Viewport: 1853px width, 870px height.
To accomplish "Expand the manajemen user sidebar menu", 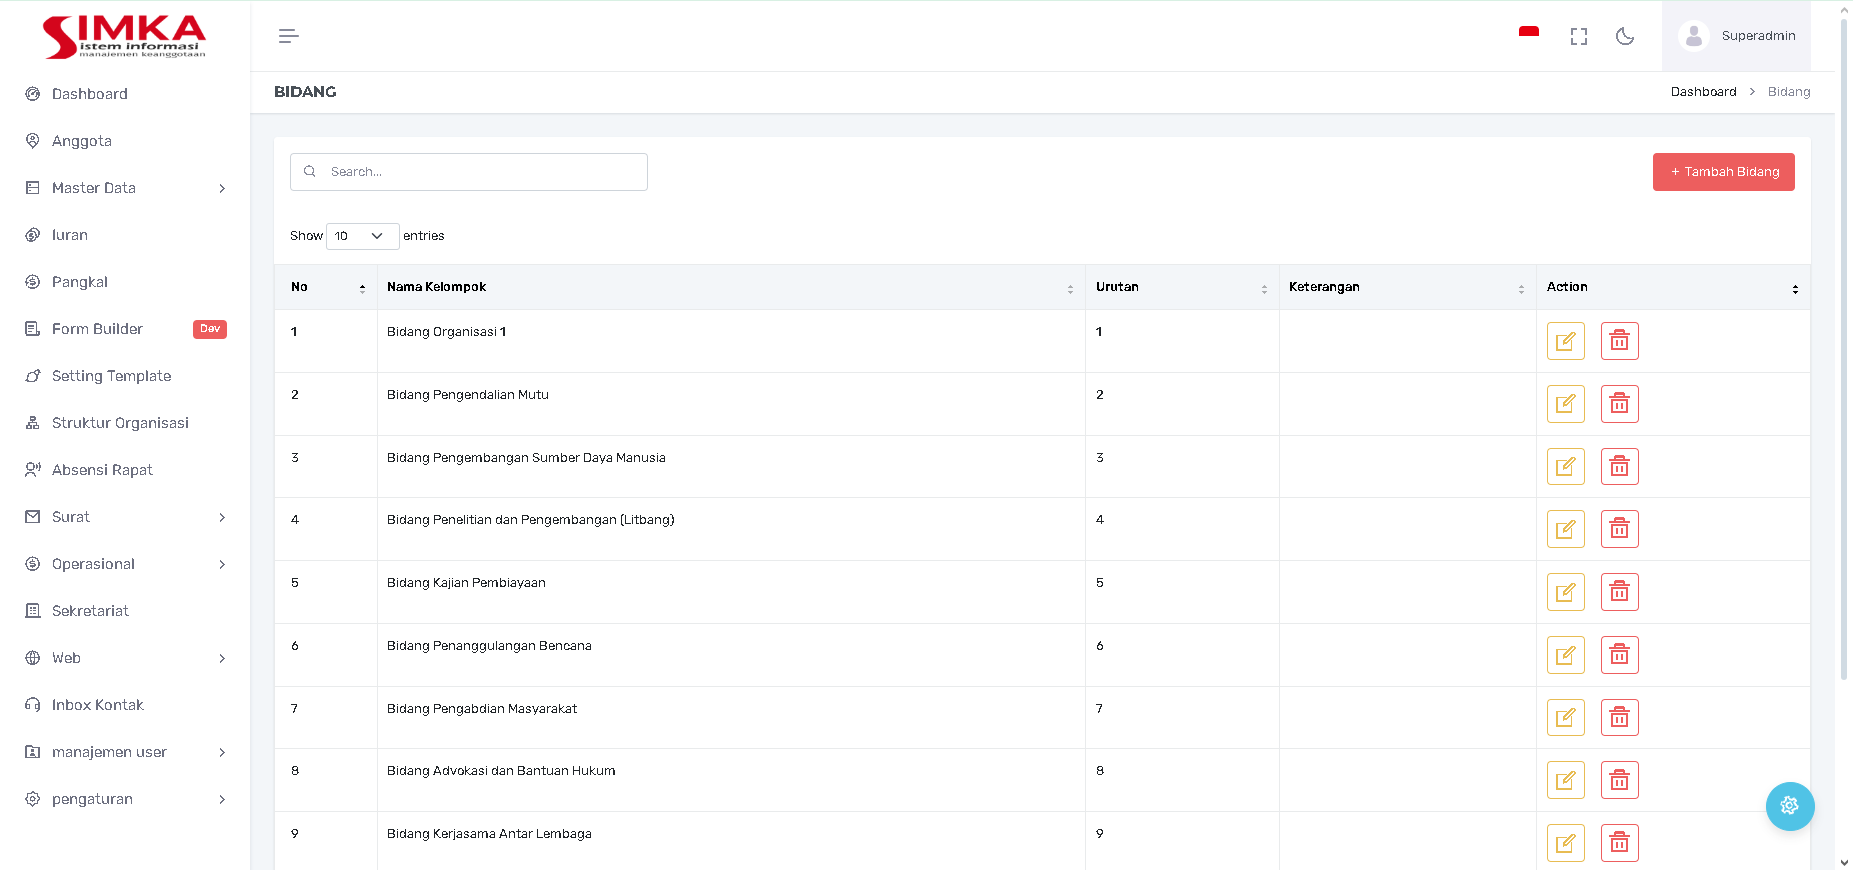I will 125,752.
